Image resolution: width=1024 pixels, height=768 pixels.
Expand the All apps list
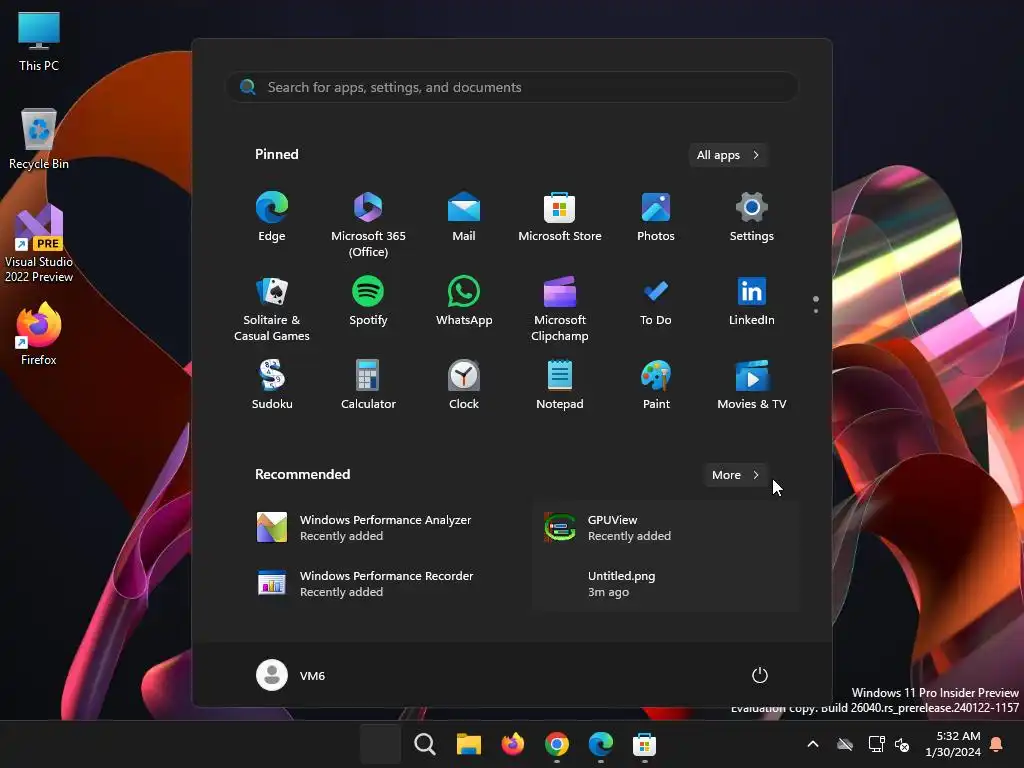728,155
